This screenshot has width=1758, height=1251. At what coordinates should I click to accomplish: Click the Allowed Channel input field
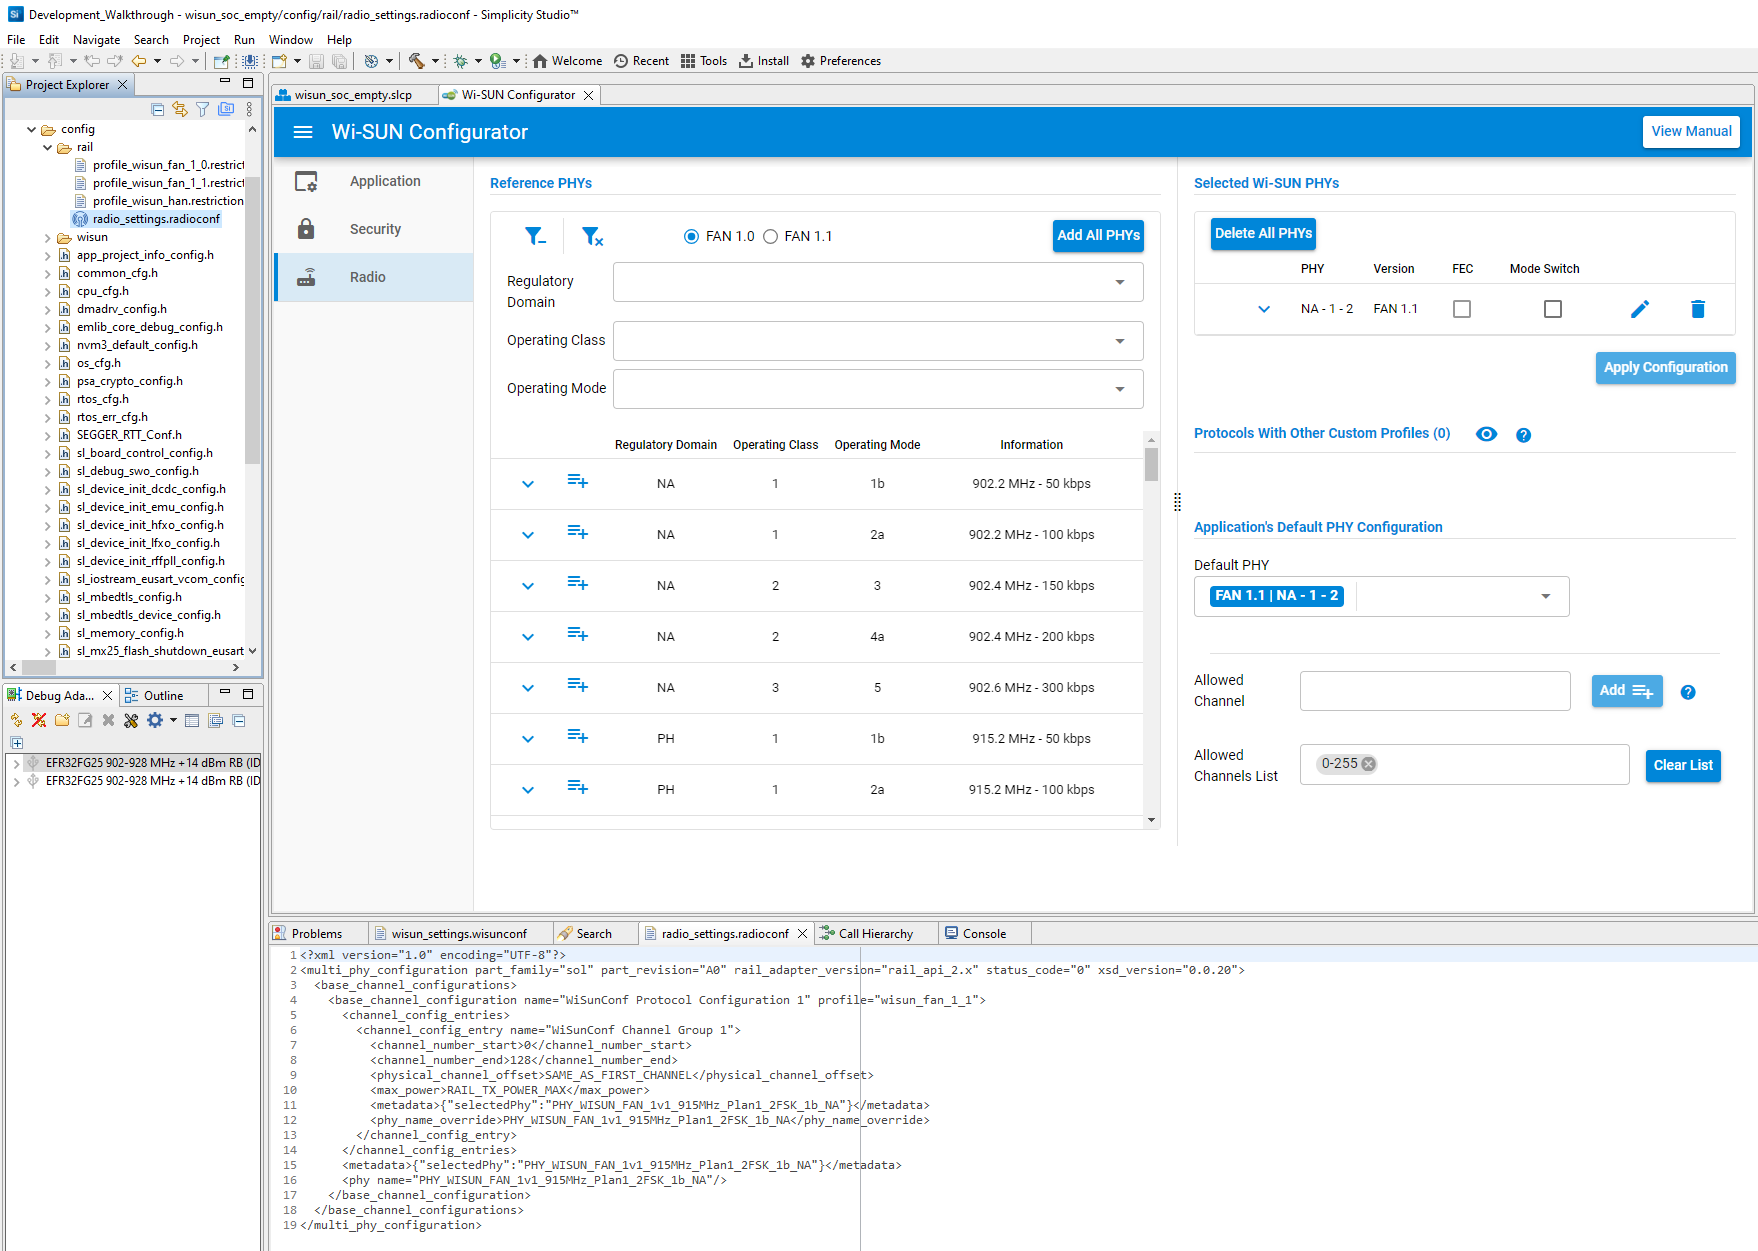pyautogui.click(x=1434, y=691)
